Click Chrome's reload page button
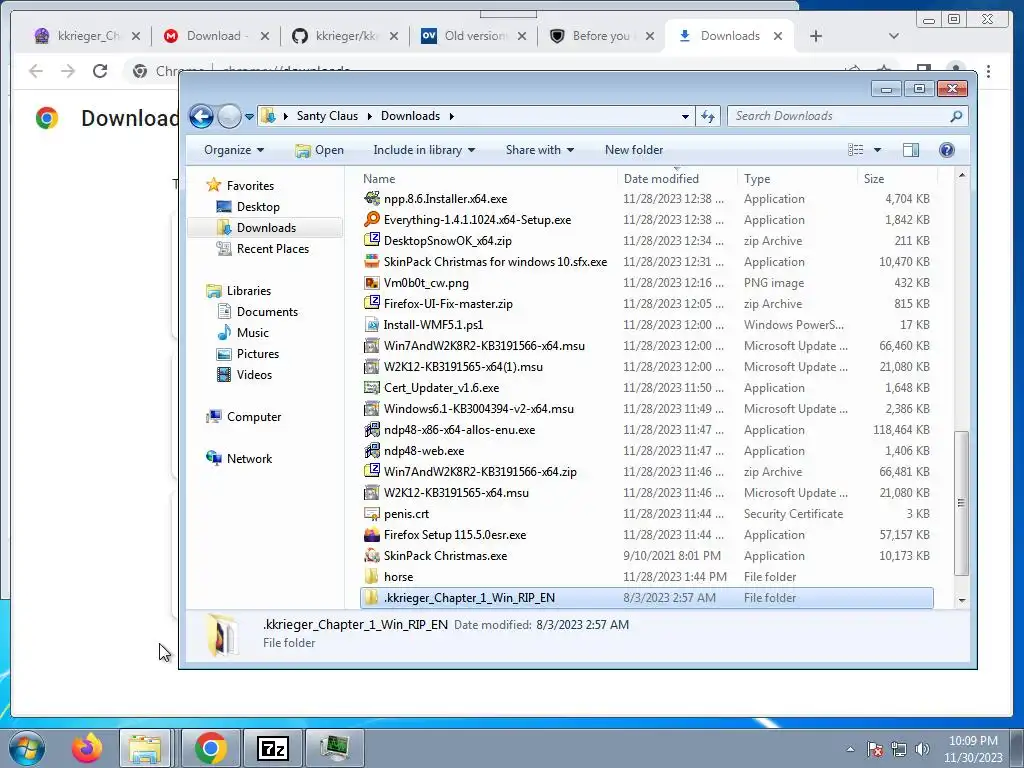 pos(100,71)
